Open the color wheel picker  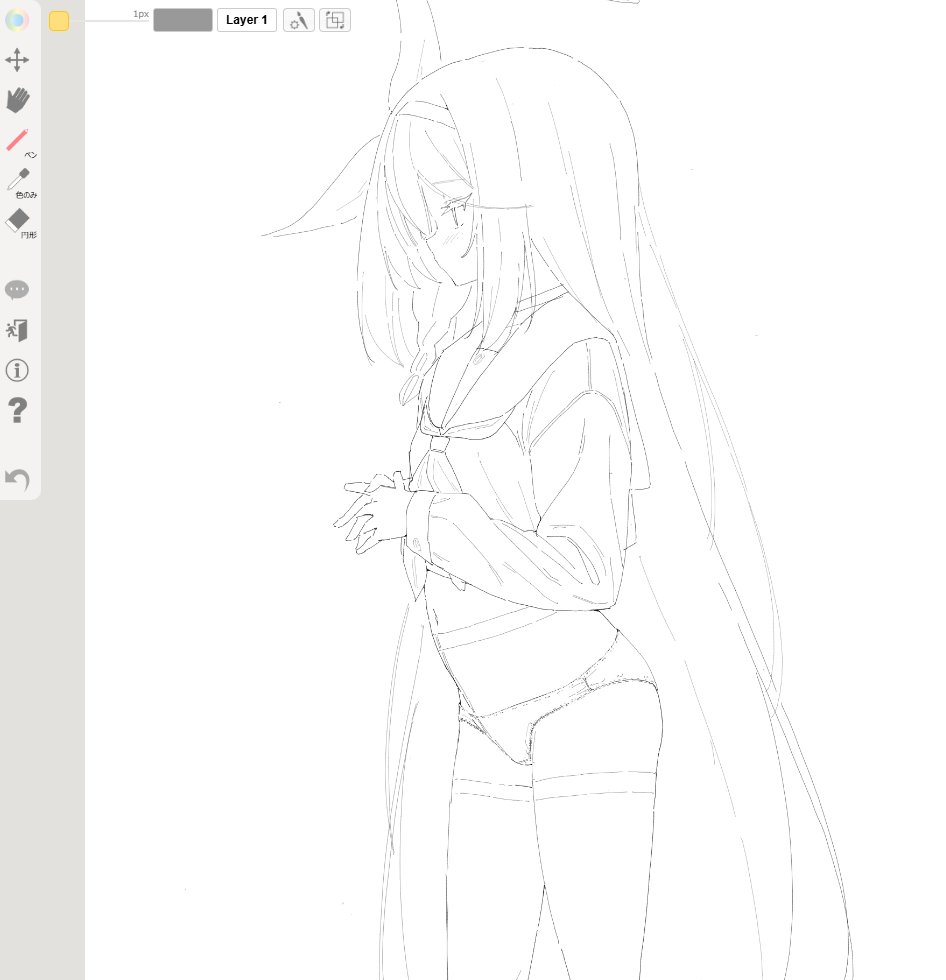[17, 21]
